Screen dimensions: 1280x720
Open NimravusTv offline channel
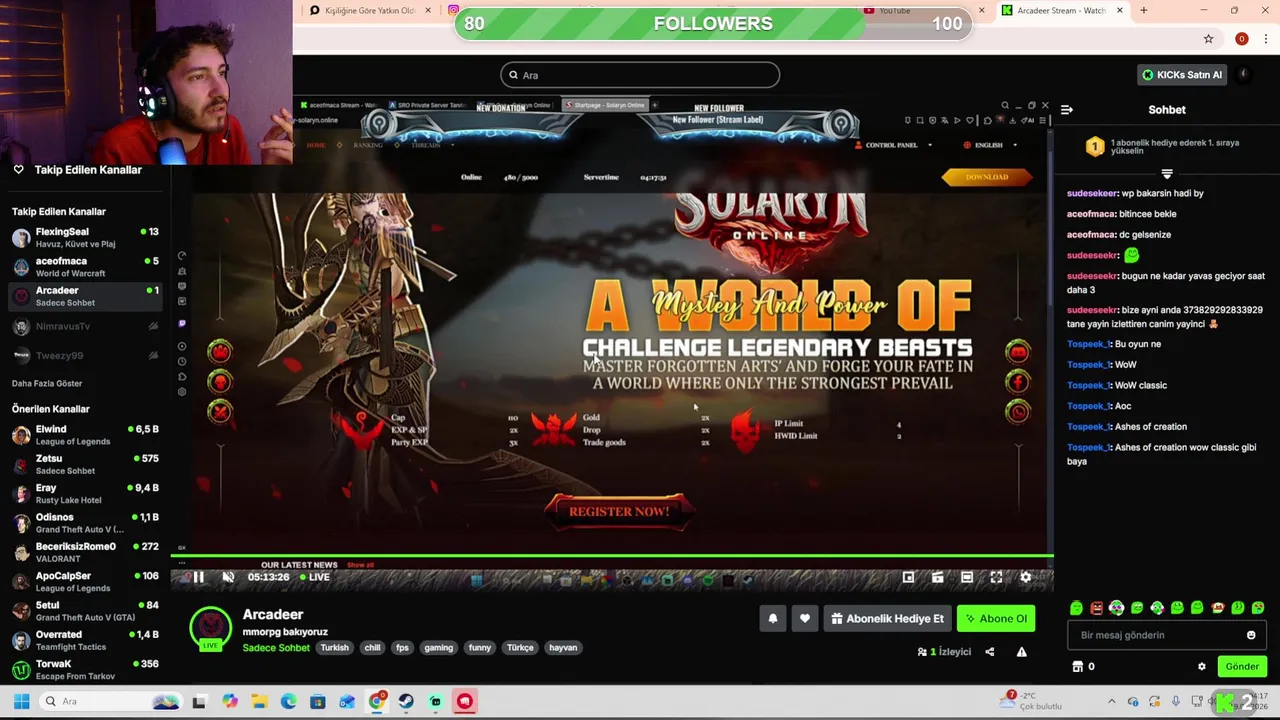85,326
